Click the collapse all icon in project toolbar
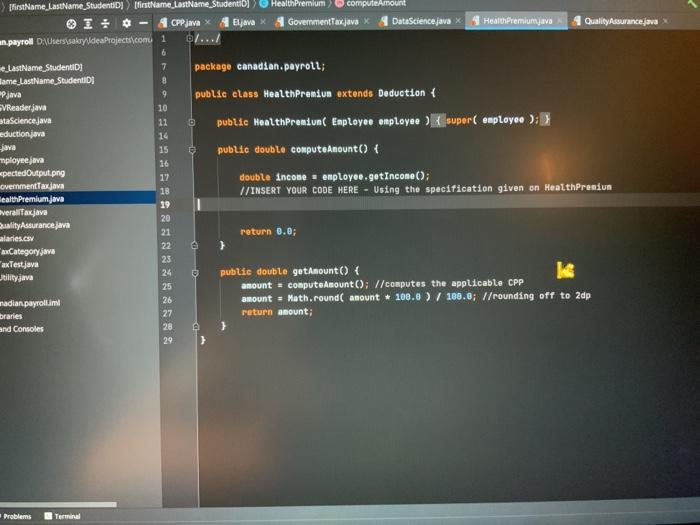This screenshot has width=700, height=525. tap(105, 23)
